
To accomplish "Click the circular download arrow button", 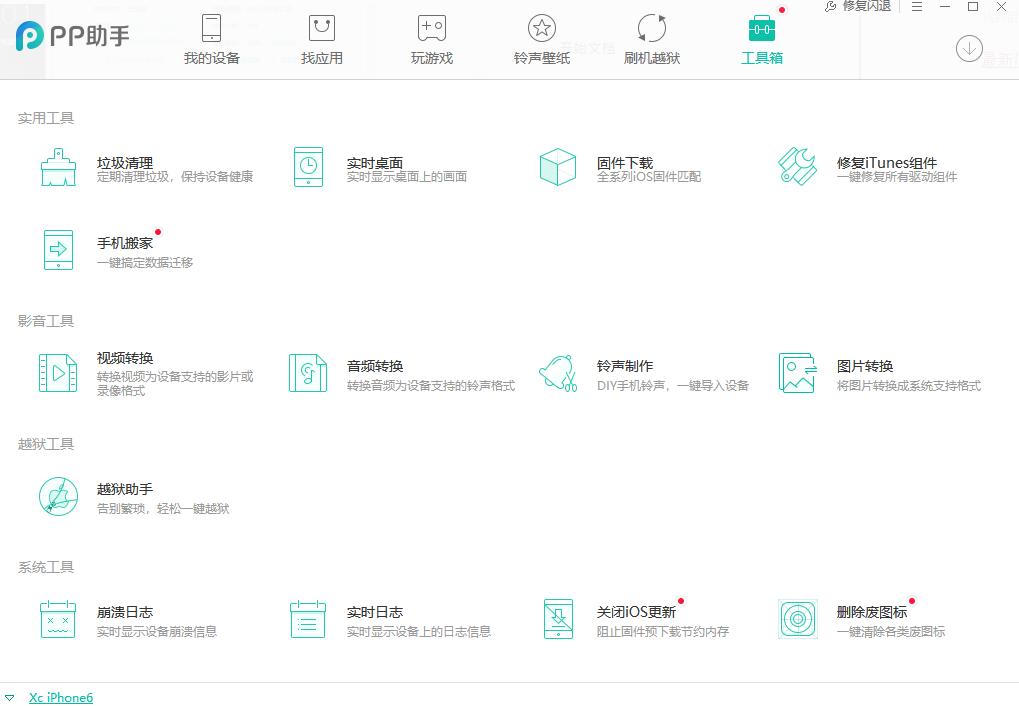I will click(967, 47).
